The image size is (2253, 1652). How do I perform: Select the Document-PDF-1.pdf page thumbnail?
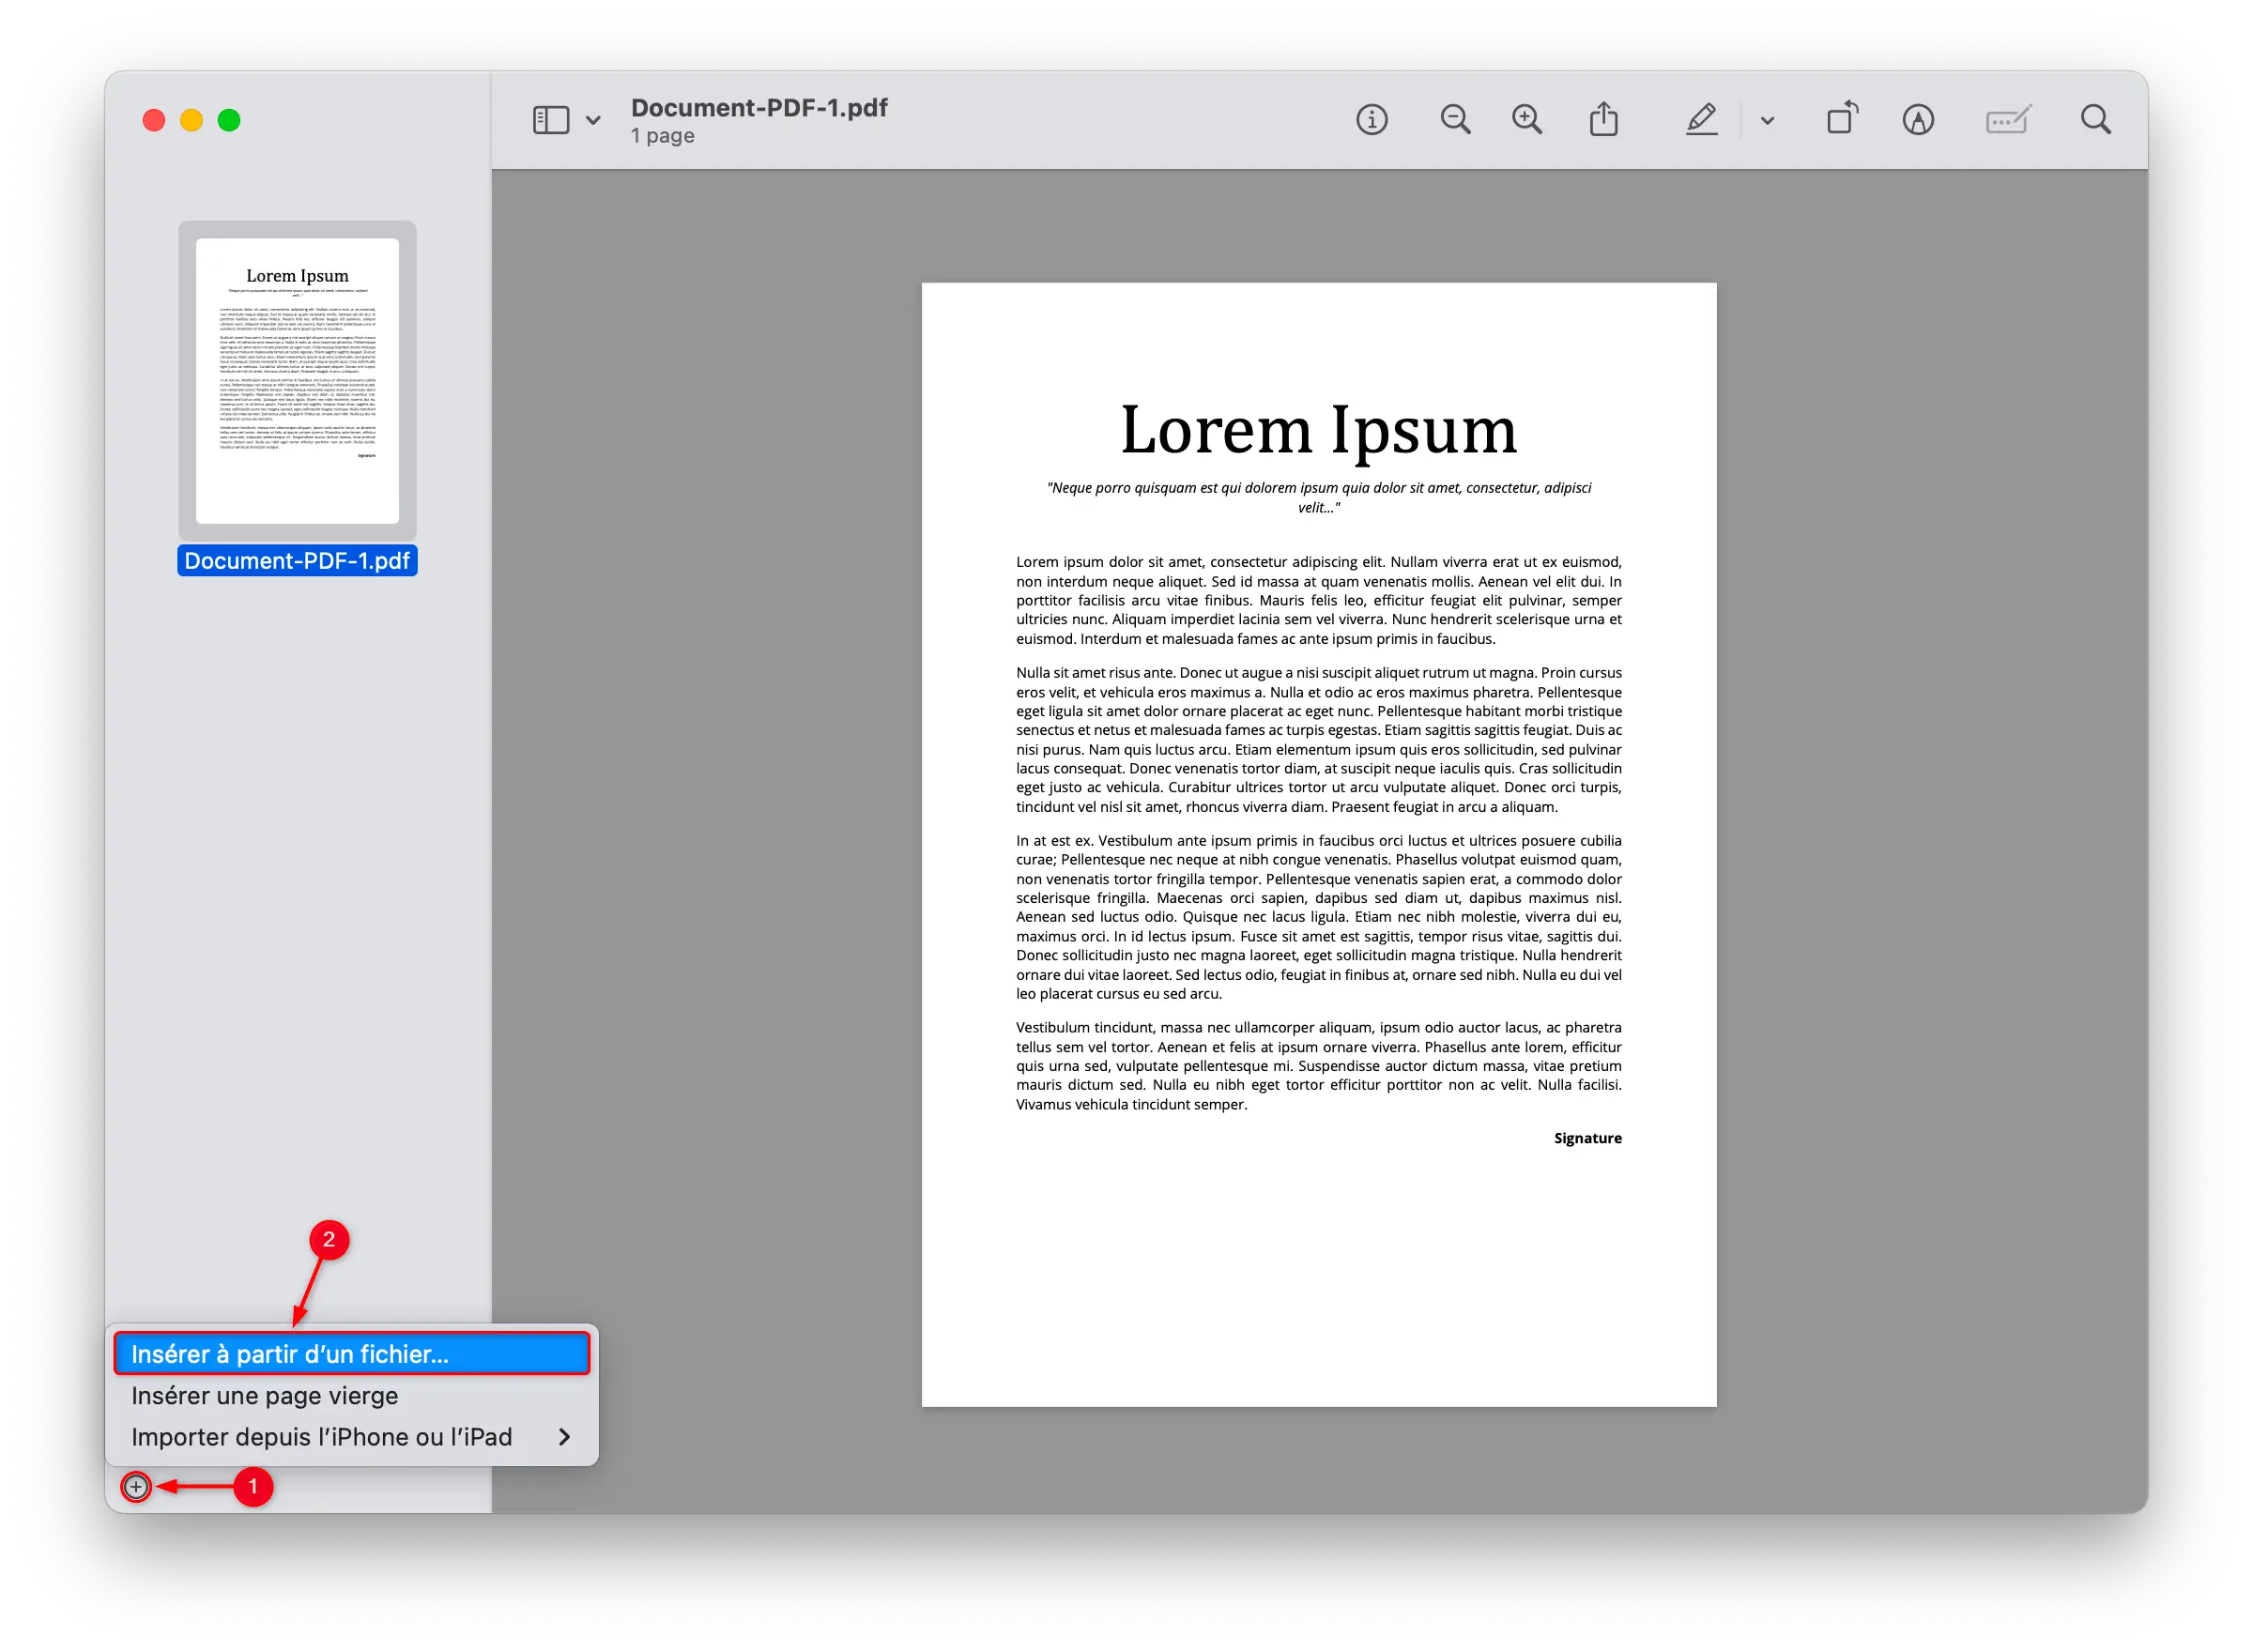point(297,380)
